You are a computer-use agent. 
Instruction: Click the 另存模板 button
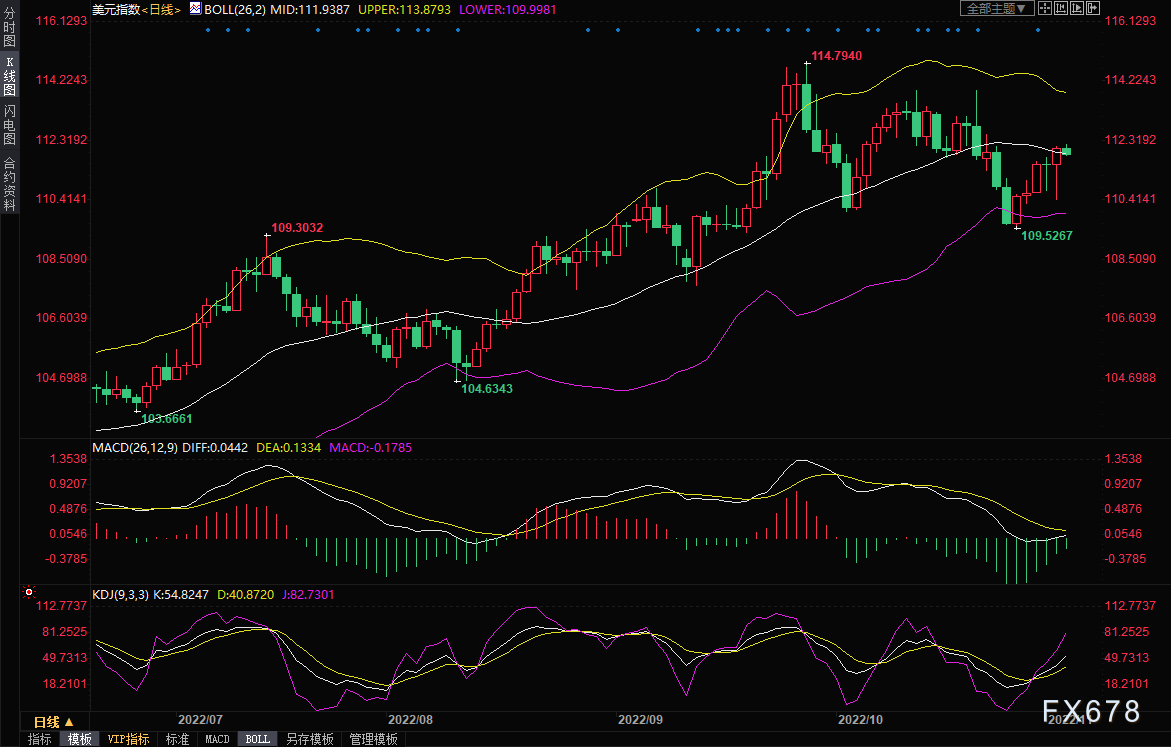pyautogui.click(x=309, y=739)
